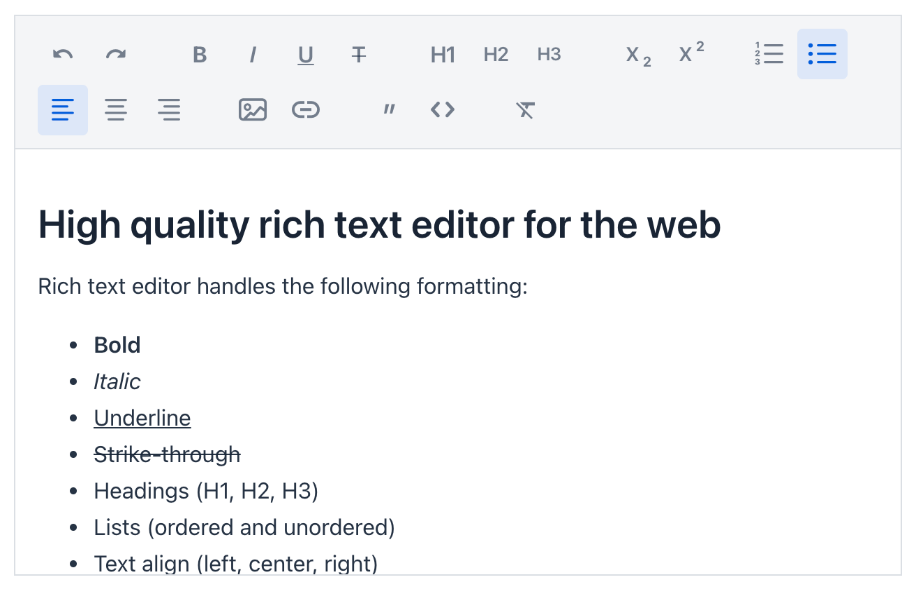Screen dimensions: 916x589
Task: Apply the H2 heading style
Action: (x=496, y=54)
